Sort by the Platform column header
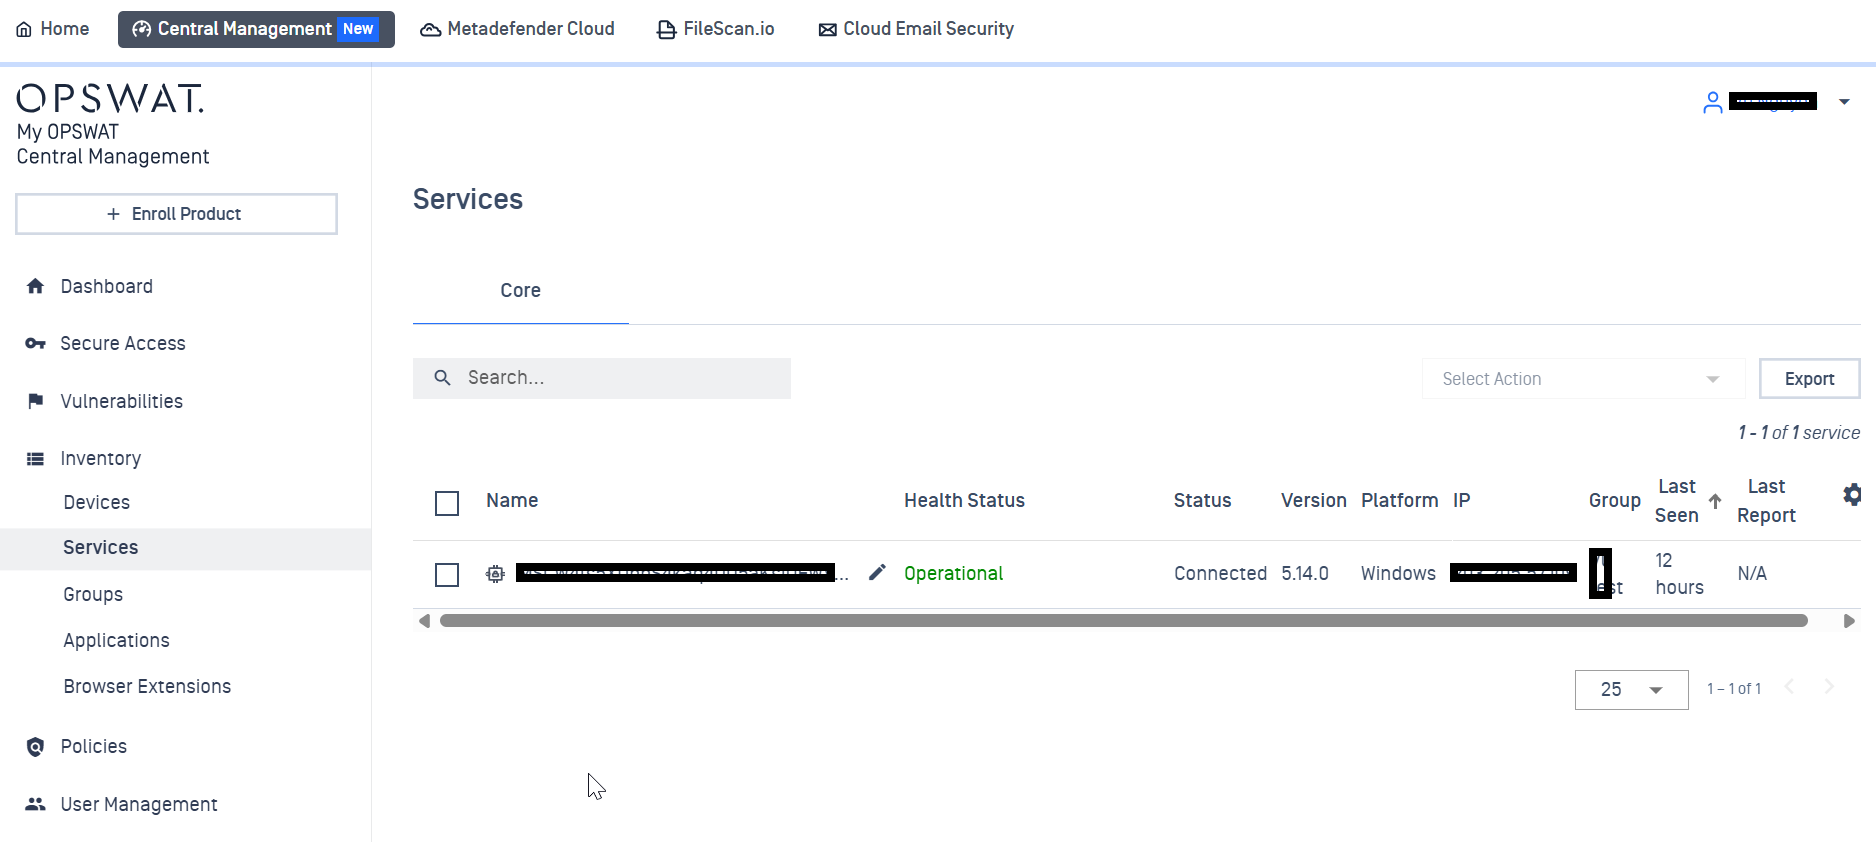1876x842 pixels. tap(1399, 500)
